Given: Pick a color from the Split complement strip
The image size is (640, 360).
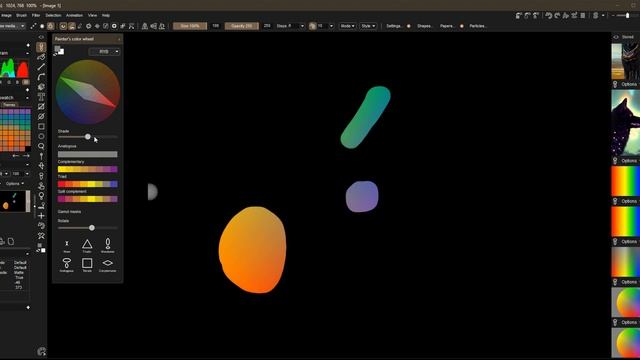Looking at the screenshot, I should click(x=88, y=199).
